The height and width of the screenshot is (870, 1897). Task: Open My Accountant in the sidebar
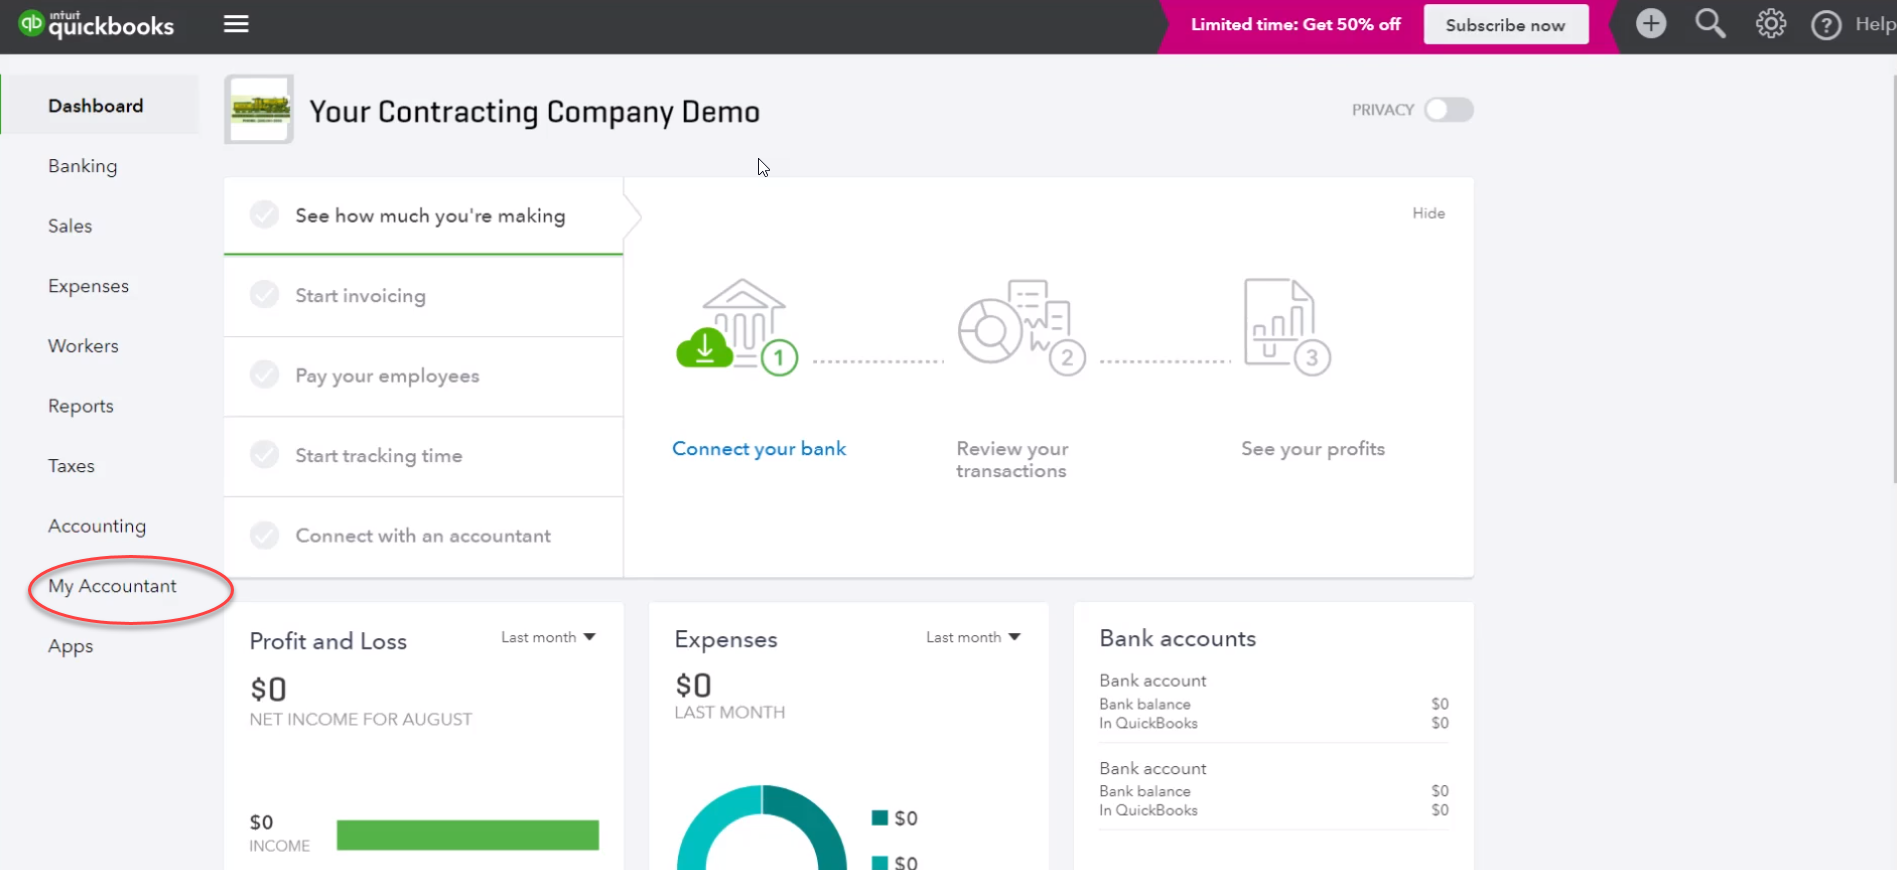113,586
